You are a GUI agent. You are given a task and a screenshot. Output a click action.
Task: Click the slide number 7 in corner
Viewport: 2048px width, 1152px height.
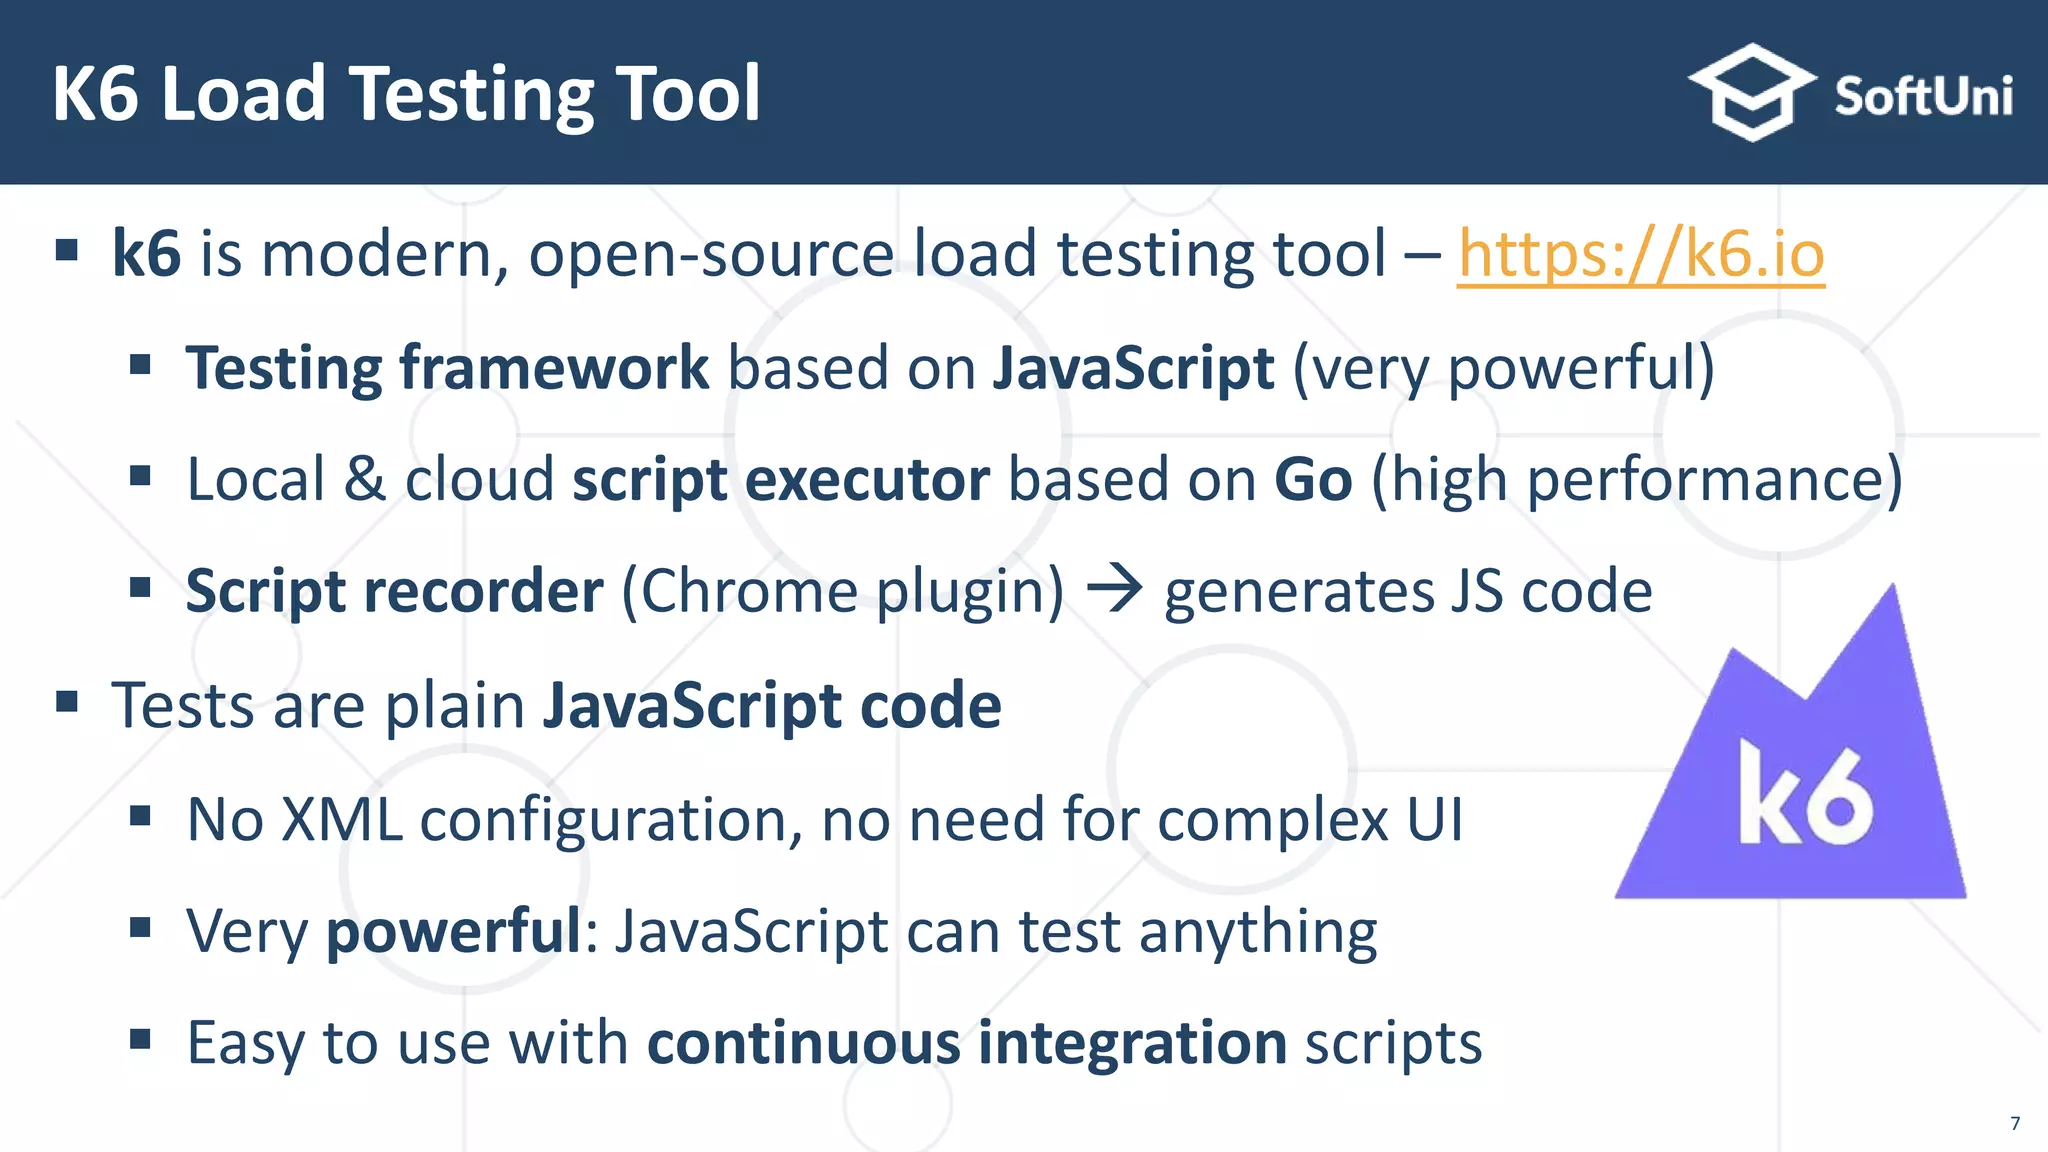[2015, 1123]
